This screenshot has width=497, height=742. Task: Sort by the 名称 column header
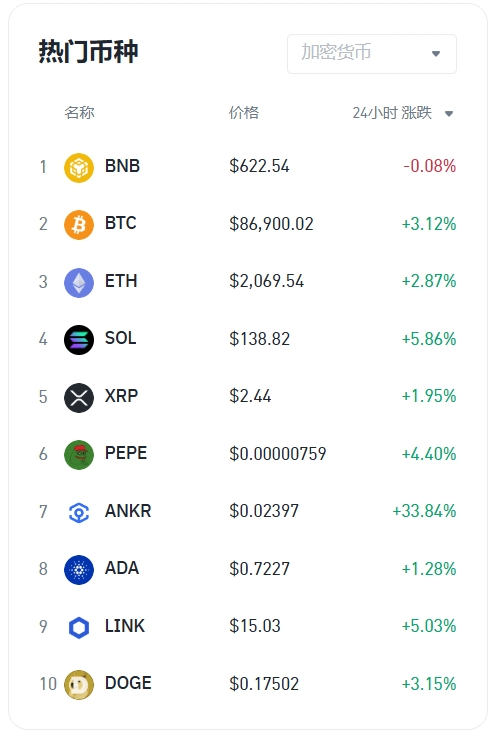pyautogui.click(x=79, y=113)
